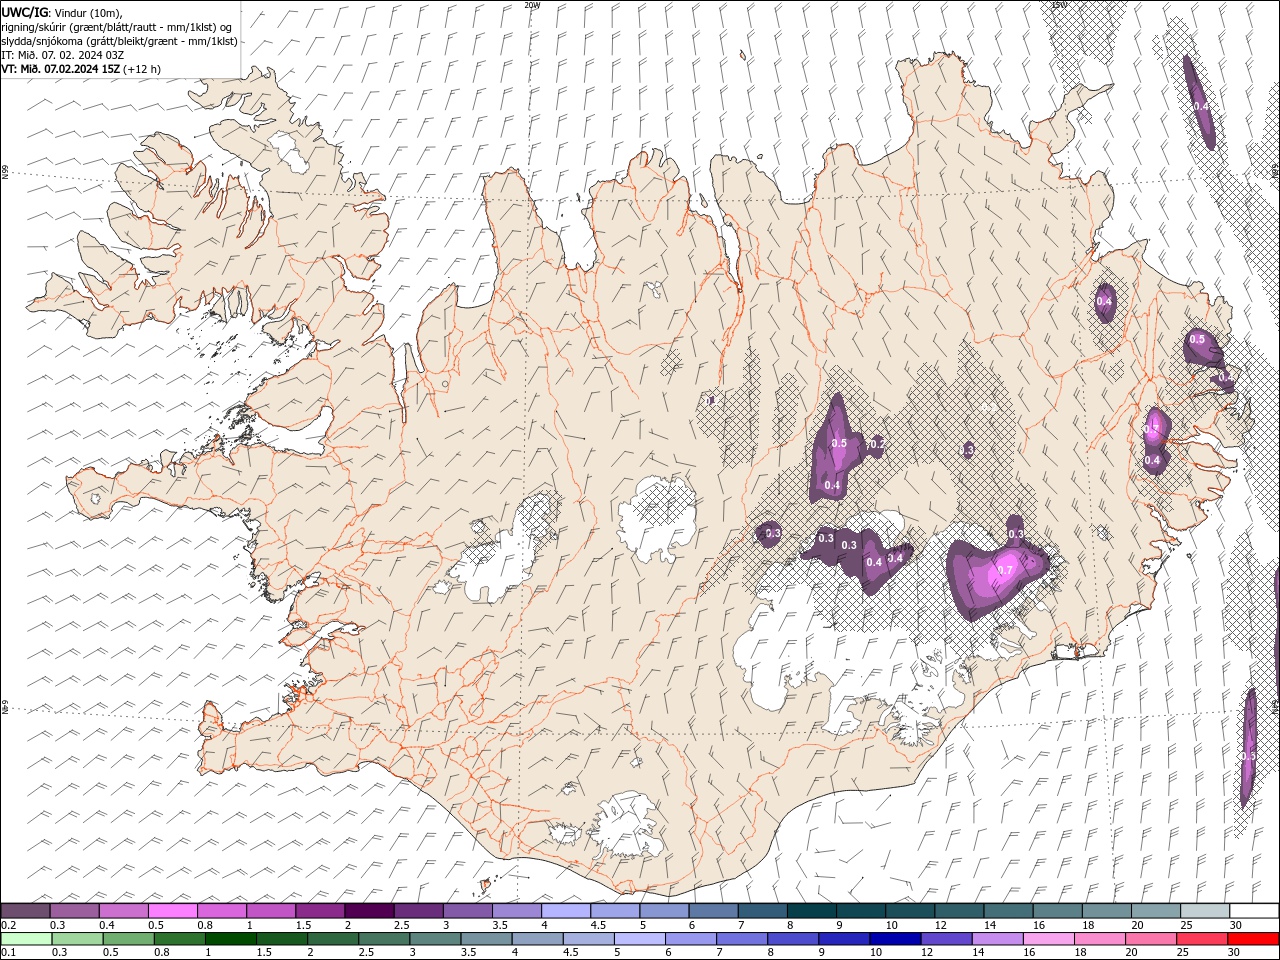Select the '0.1' label under the lower legend row
Screen dimensions: 1280x960
[8, 952]
